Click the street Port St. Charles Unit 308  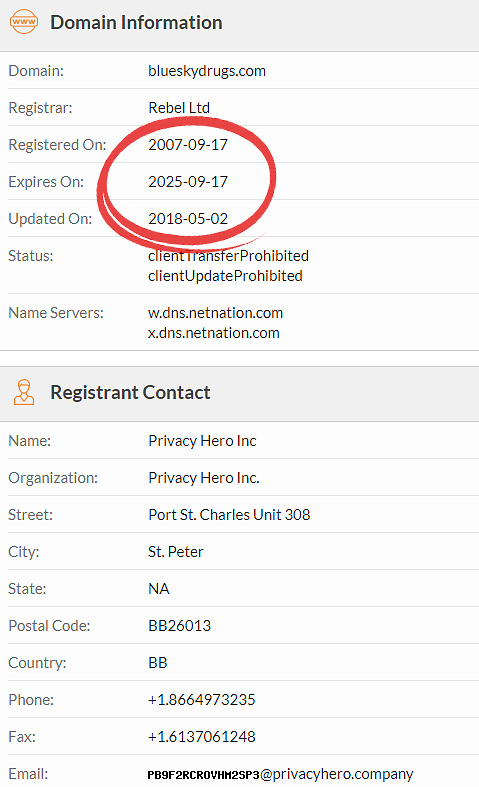tap(229, 515)
